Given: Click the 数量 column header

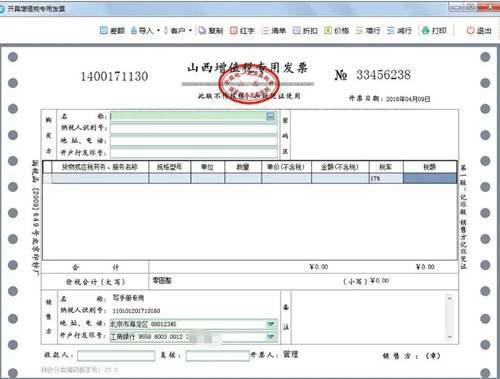Looking at the screenshot, I should 243,167.
